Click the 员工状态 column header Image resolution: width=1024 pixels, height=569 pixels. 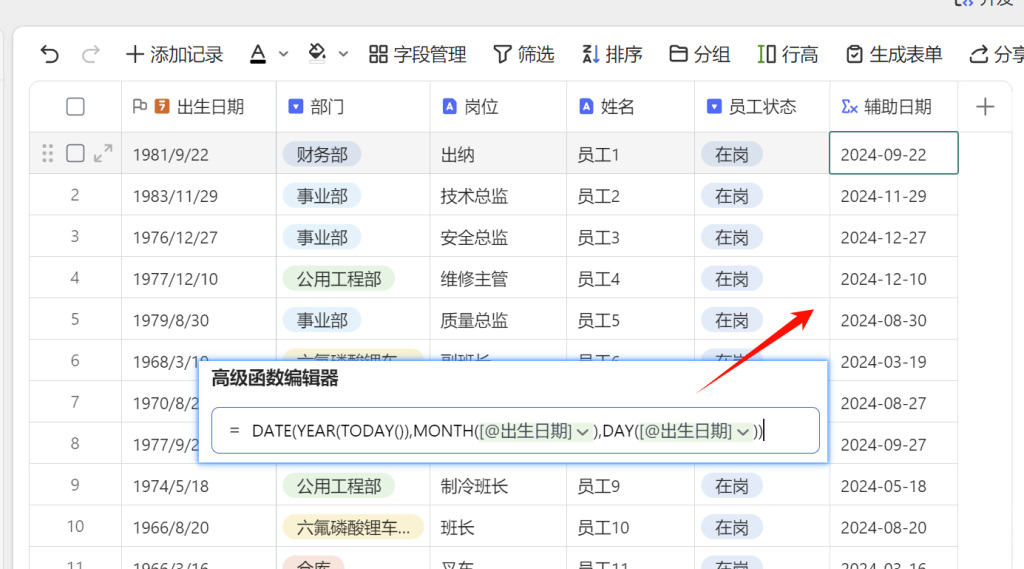pos(762,106)
